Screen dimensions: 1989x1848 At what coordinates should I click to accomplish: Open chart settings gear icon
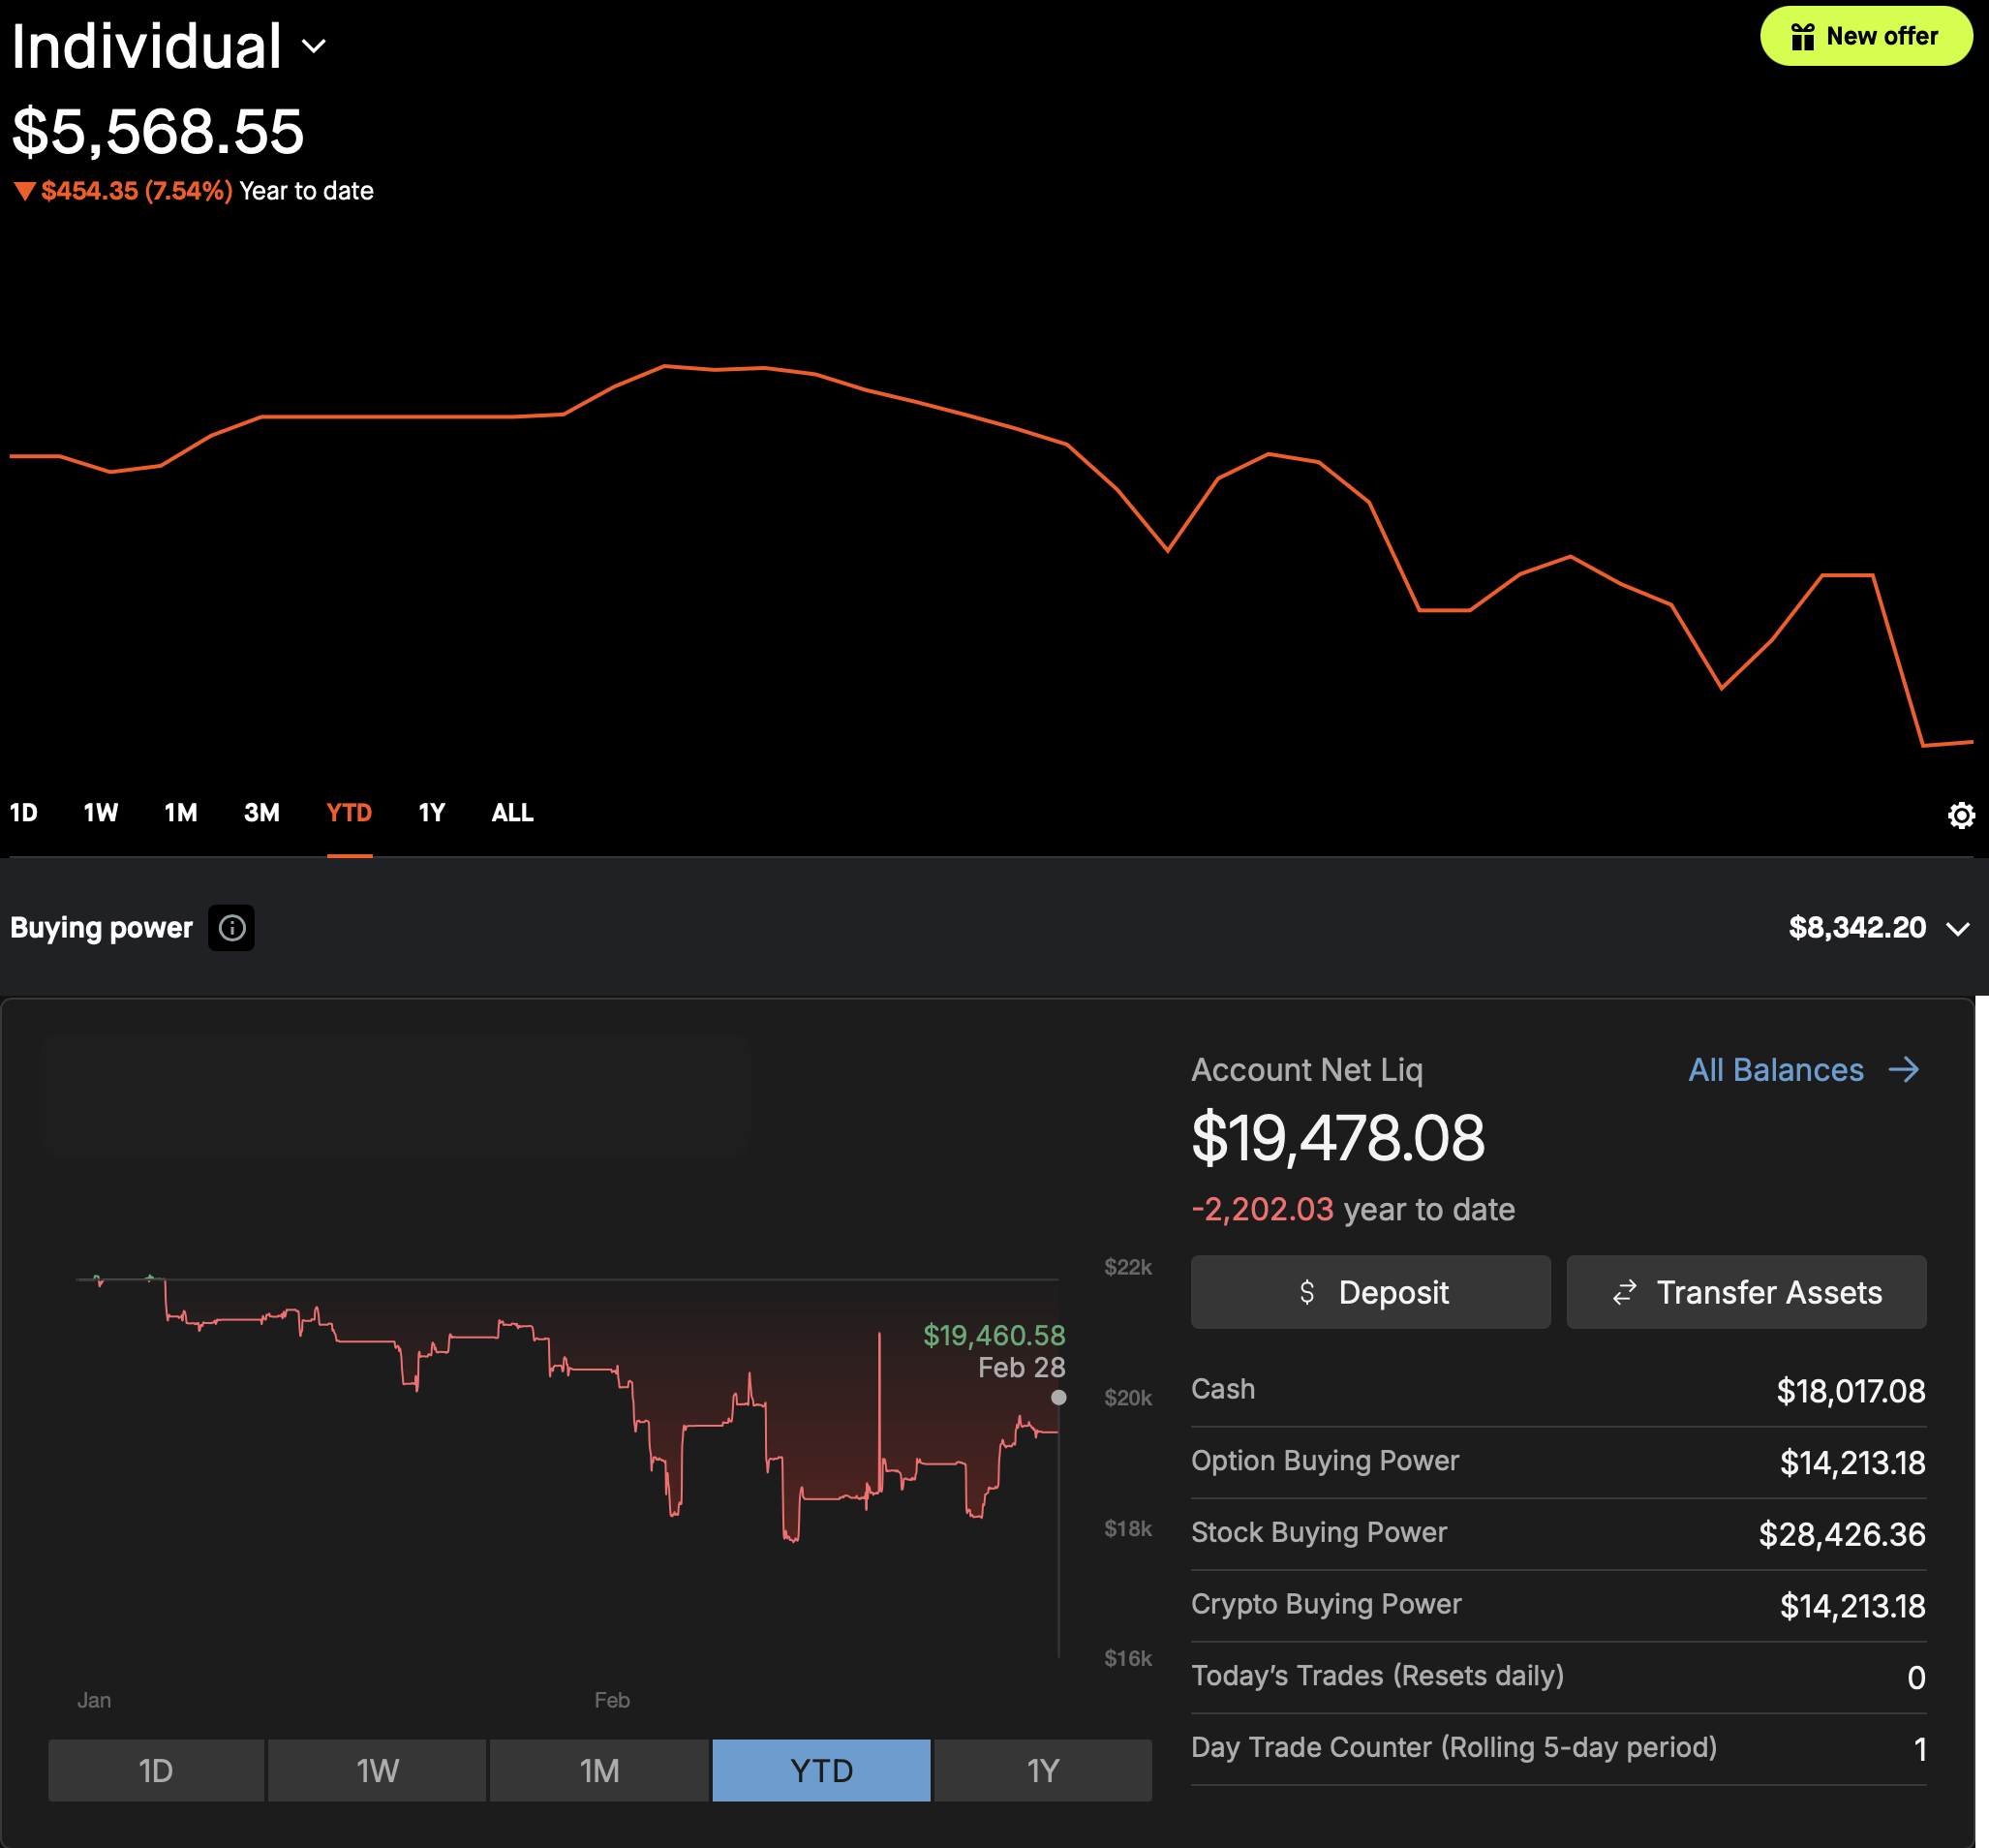1960,815
